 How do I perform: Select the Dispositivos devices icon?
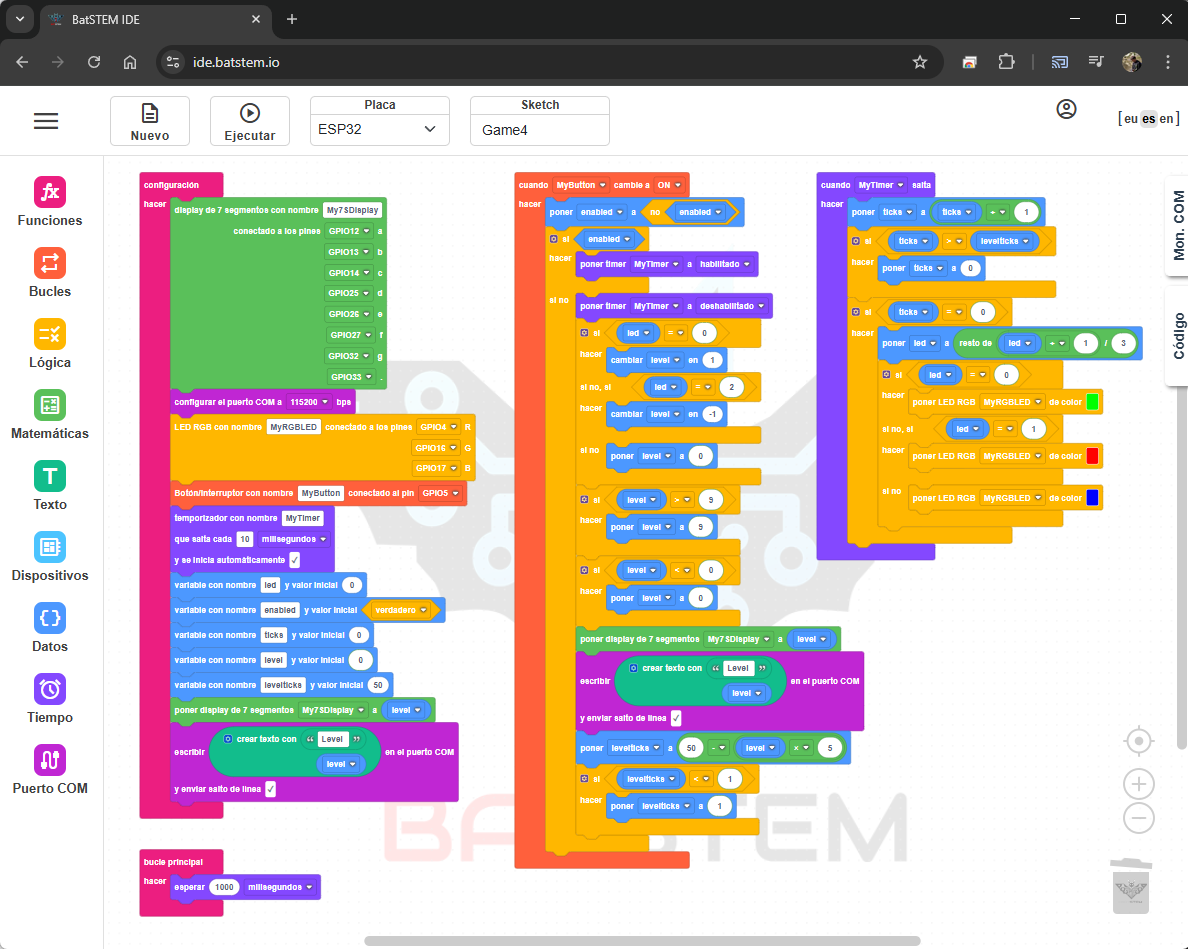[50, 547]
